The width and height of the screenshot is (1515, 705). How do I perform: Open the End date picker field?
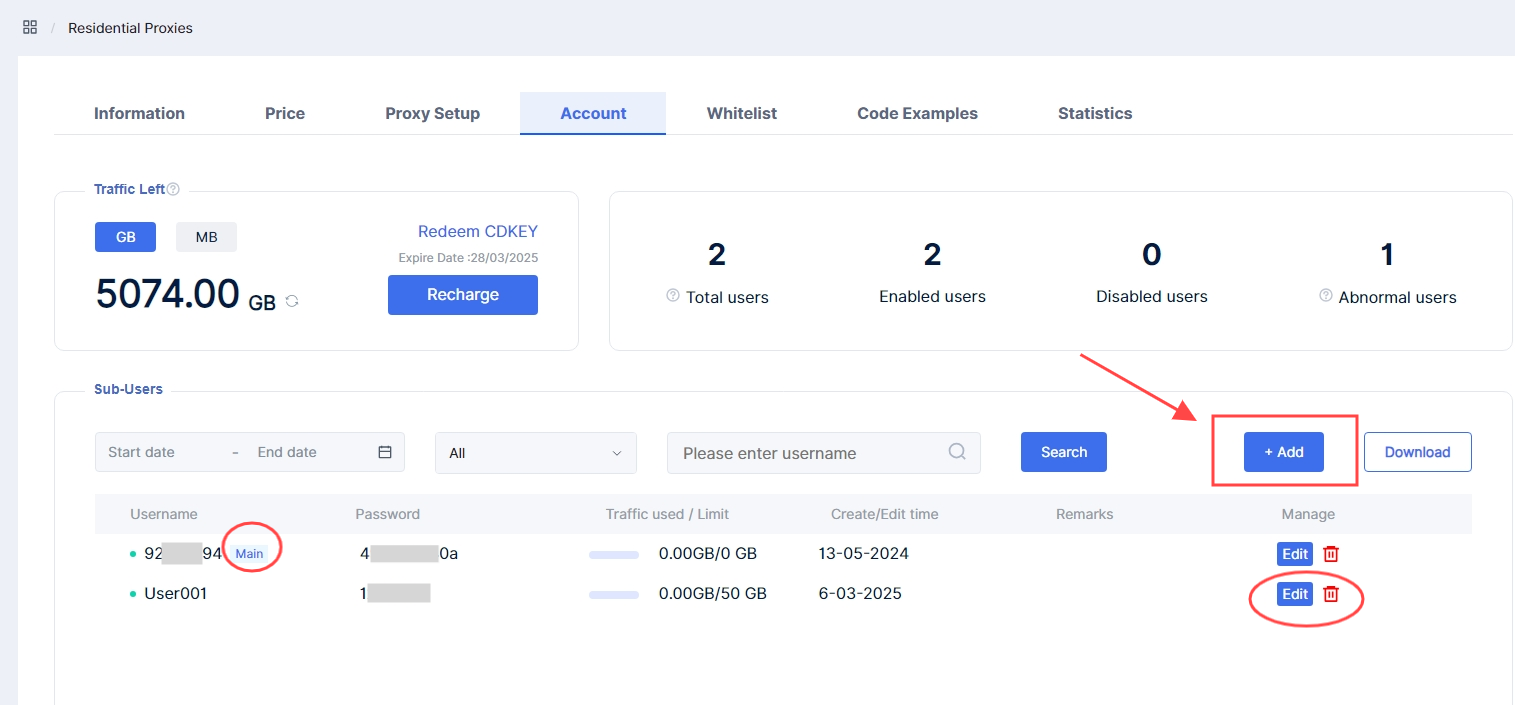300,452
